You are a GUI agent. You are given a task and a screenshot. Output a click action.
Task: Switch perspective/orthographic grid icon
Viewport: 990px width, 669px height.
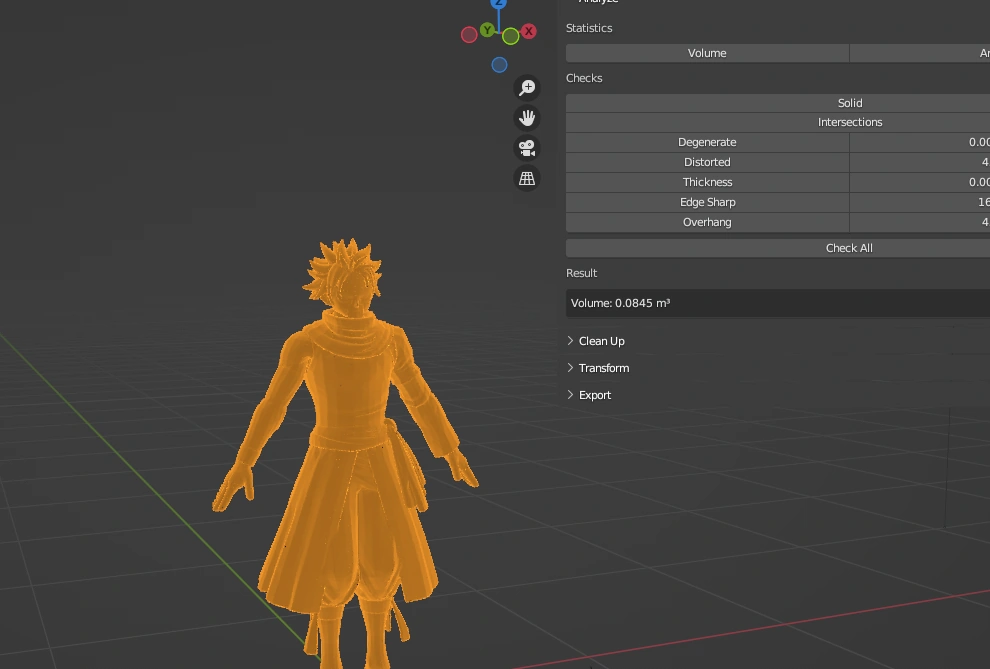coord(527,179)
